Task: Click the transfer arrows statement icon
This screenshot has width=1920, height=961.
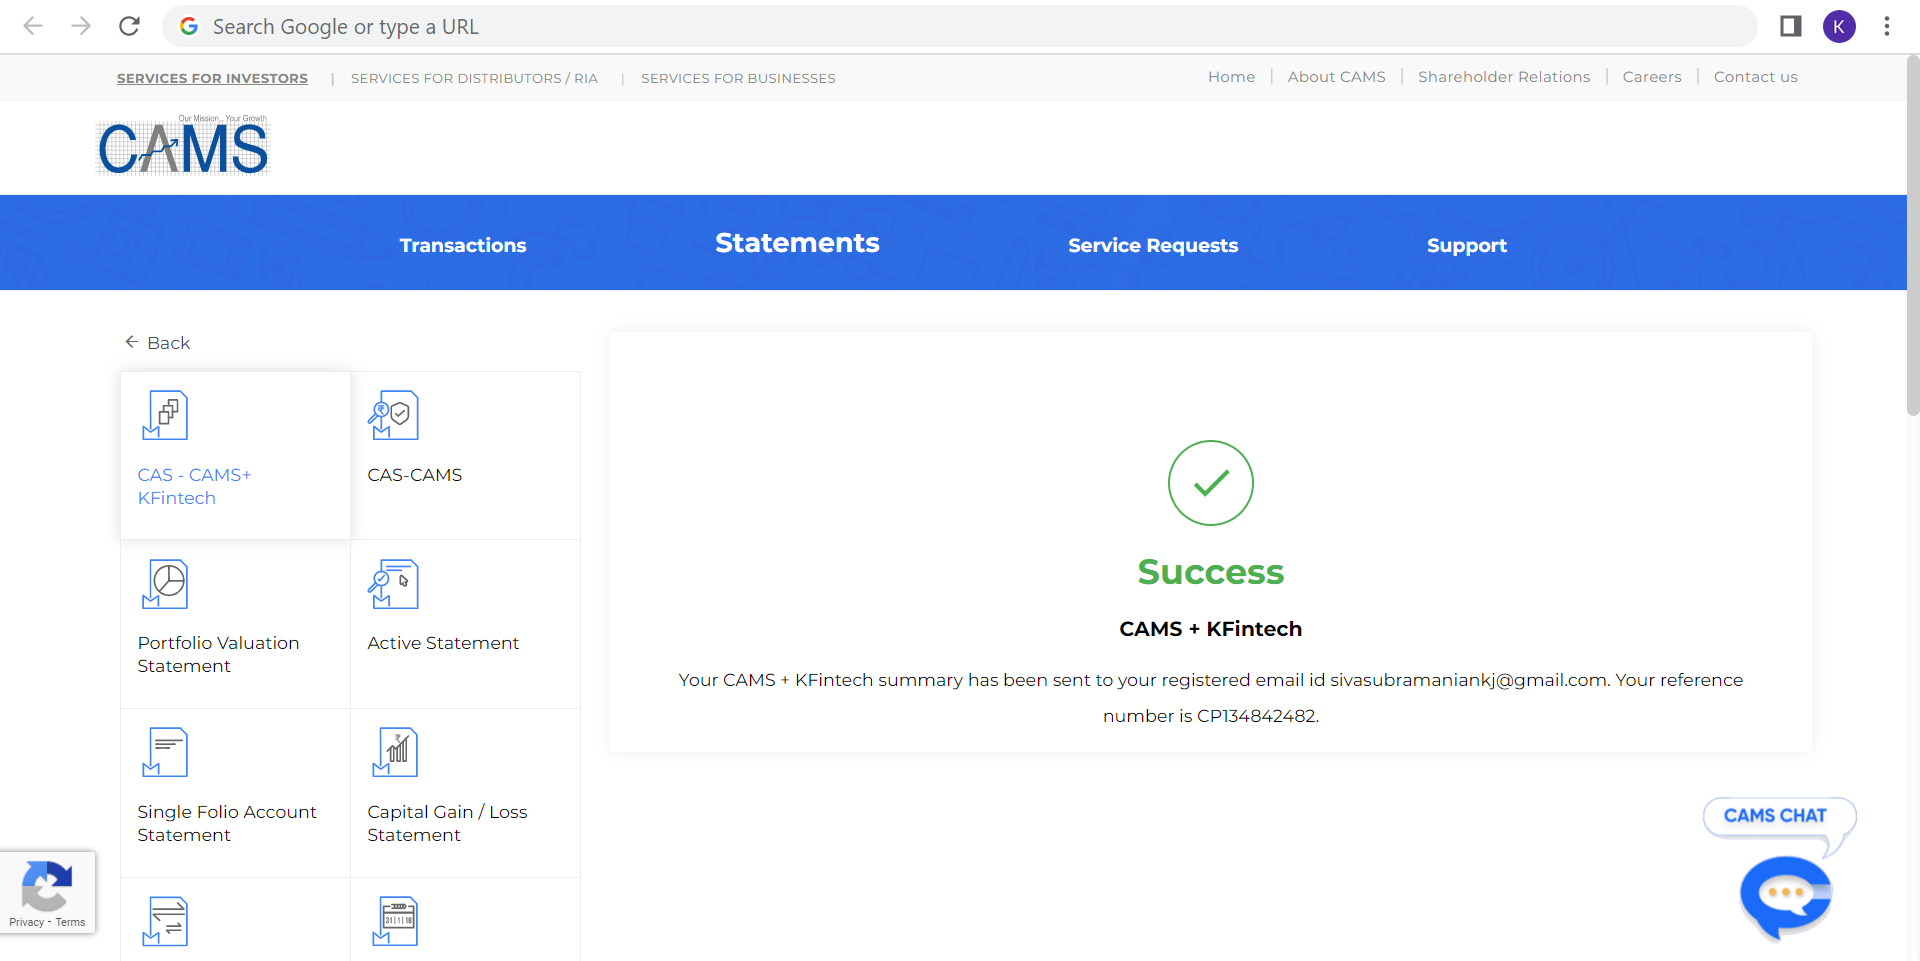Action: tap(165, 921)
